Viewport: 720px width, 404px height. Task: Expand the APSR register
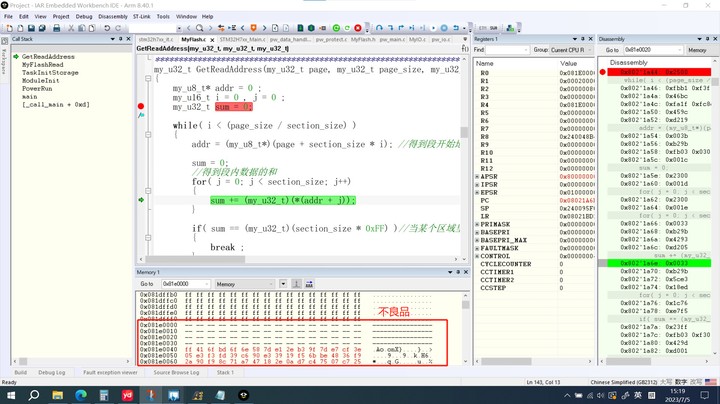(x=477, y=177)
